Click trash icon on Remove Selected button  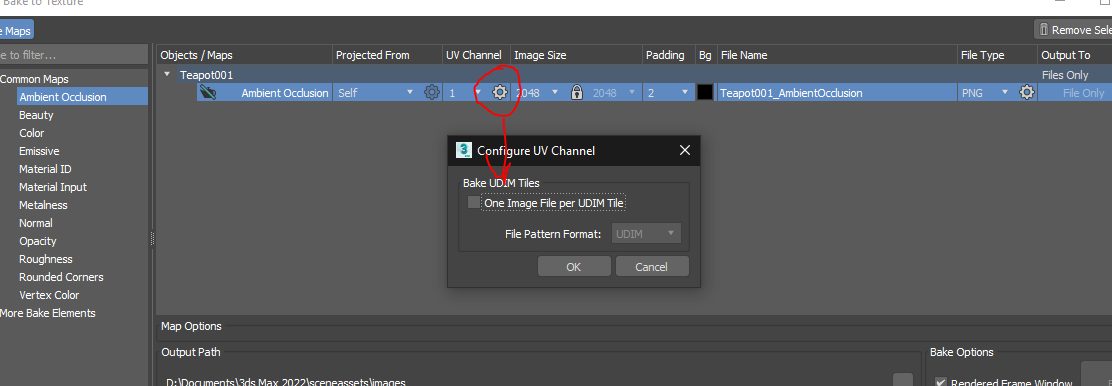tap(1043, 30)
